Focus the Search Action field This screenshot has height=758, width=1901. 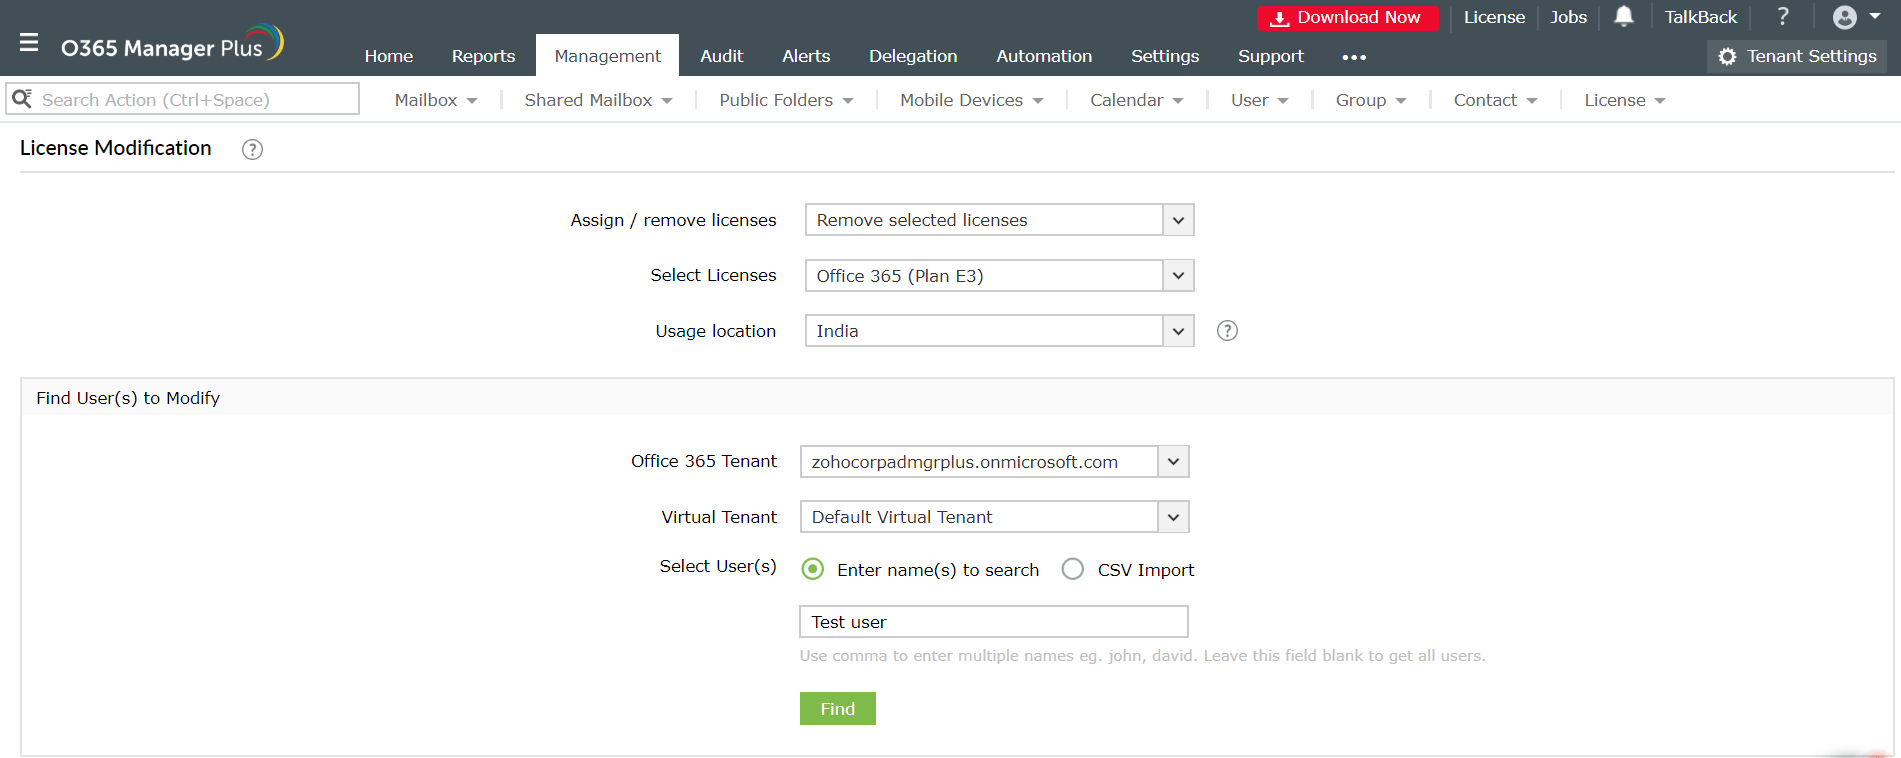point(183,99)
